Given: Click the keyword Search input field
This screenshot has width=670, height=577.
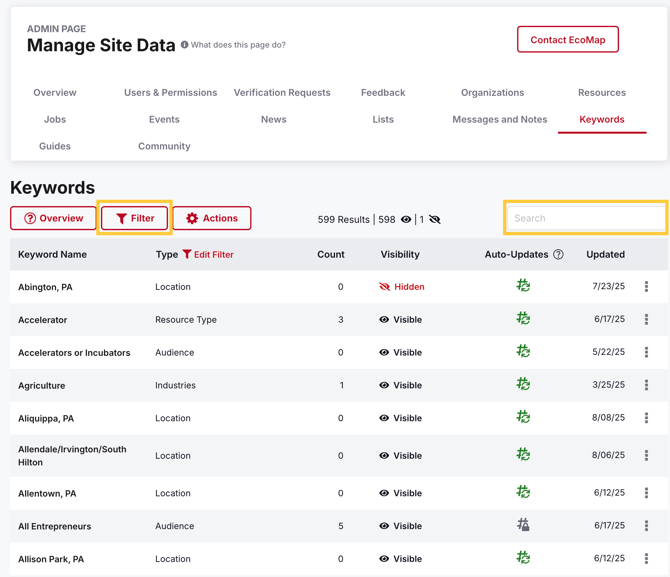Looking at the screenshot, I should [x=585, y=218].
